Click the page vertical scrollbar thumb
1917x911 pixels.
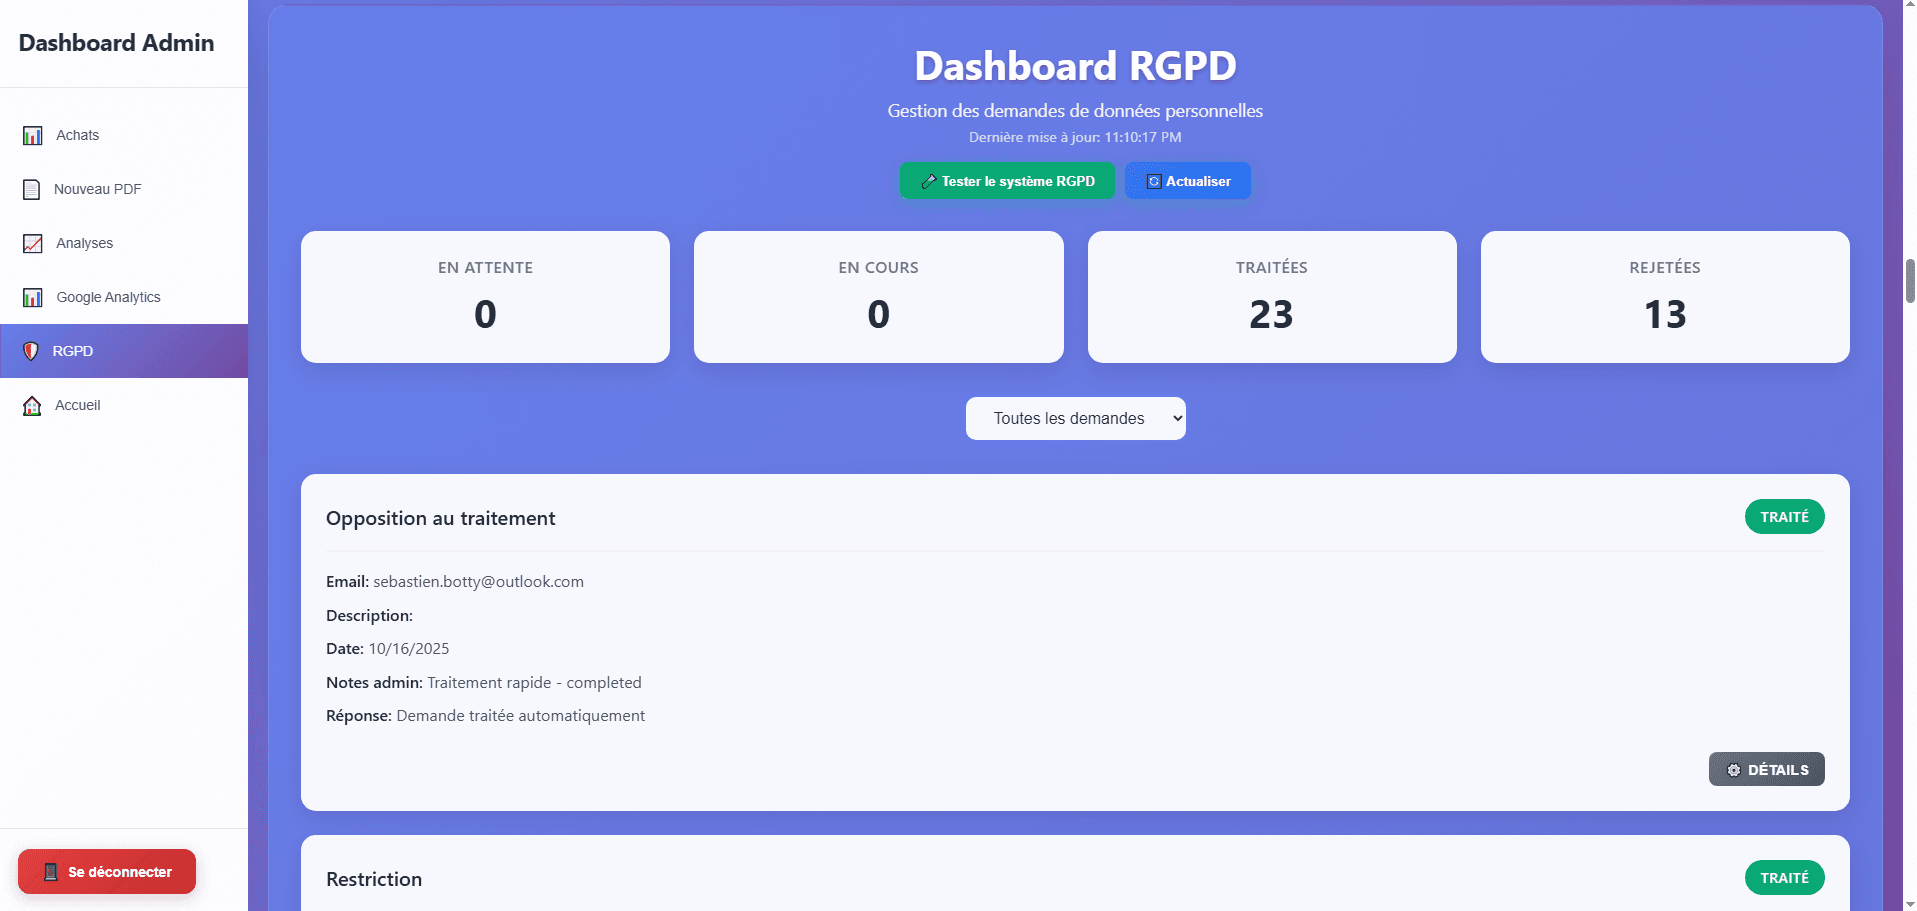1910,280
